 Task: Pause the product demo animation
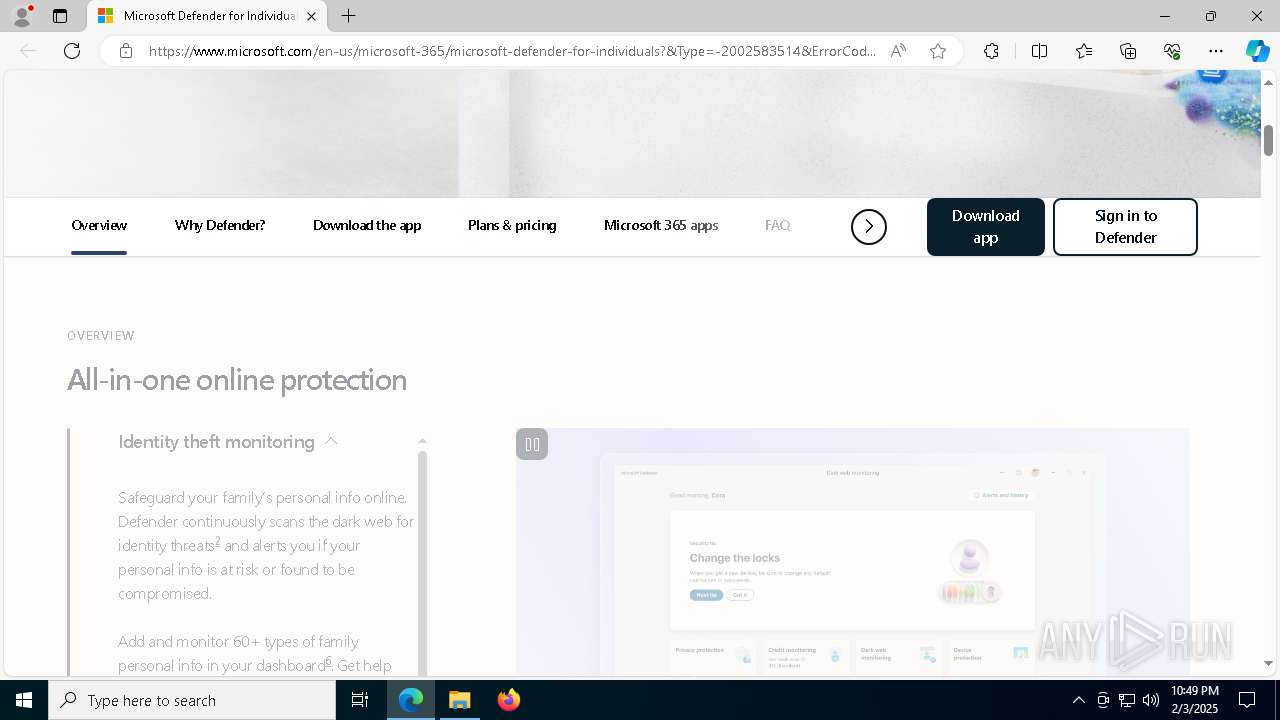tap(532, 444)
